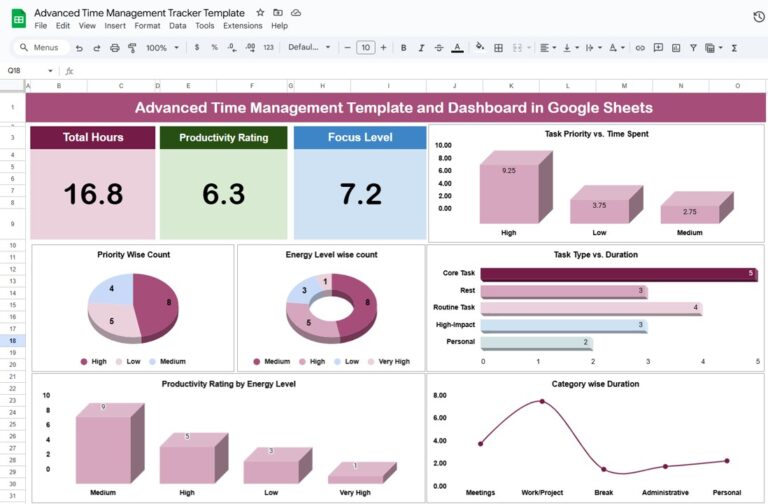Screen dimensions: 768x504
Task: Open version history clock icon
Action: (x=759, y=17)
